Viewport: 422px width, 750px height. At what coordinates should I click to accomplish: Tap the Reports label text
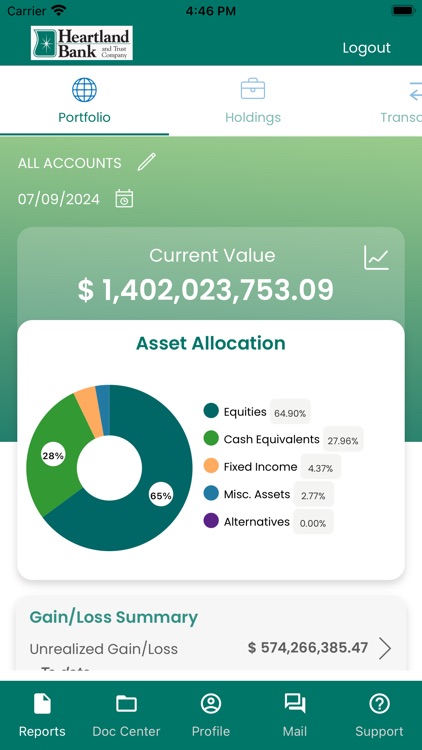tap(42, 731)
